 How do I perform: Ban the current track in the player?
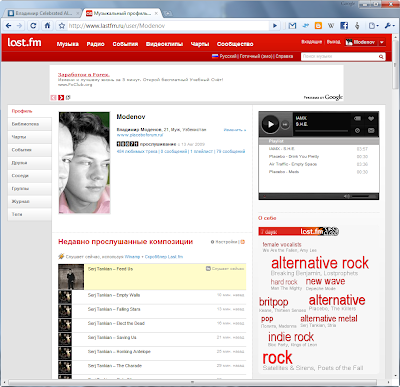click(357, 131)
